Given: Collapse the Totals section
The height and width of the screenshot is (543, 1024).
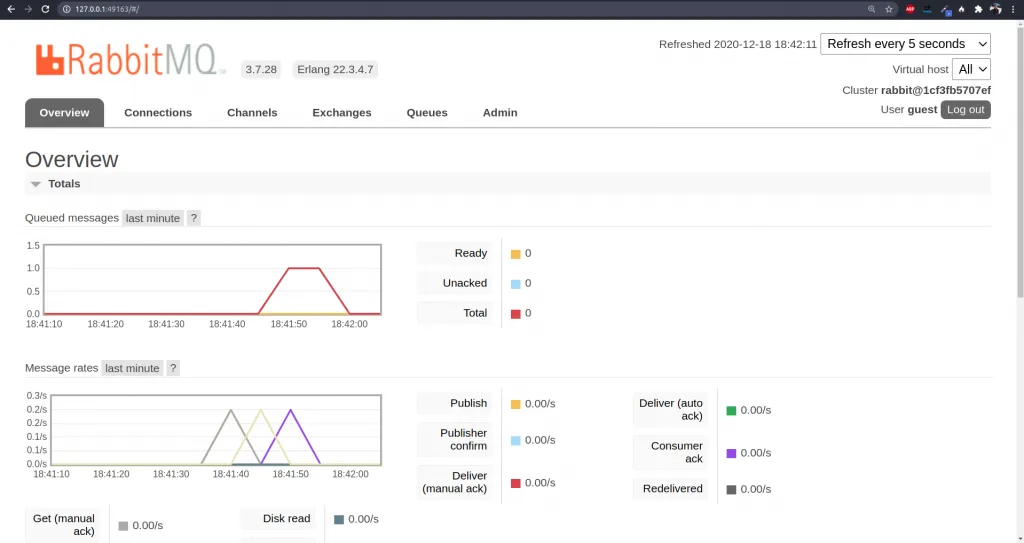Looking at the screenshot, I should pyautogui.click(x=36, y=184).
